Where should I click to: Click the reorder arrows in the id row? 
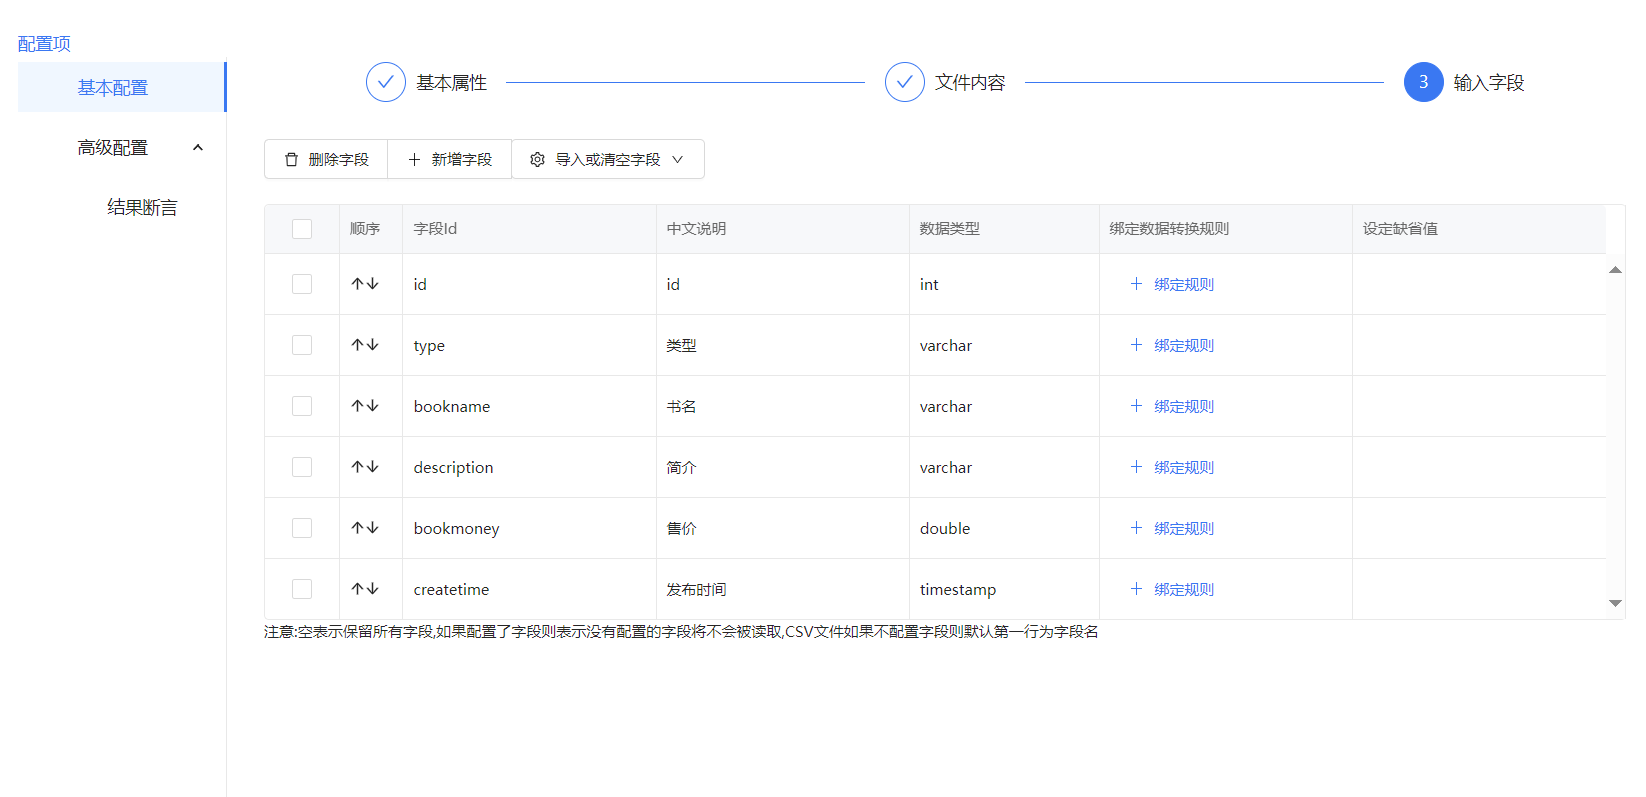point(365,284)
